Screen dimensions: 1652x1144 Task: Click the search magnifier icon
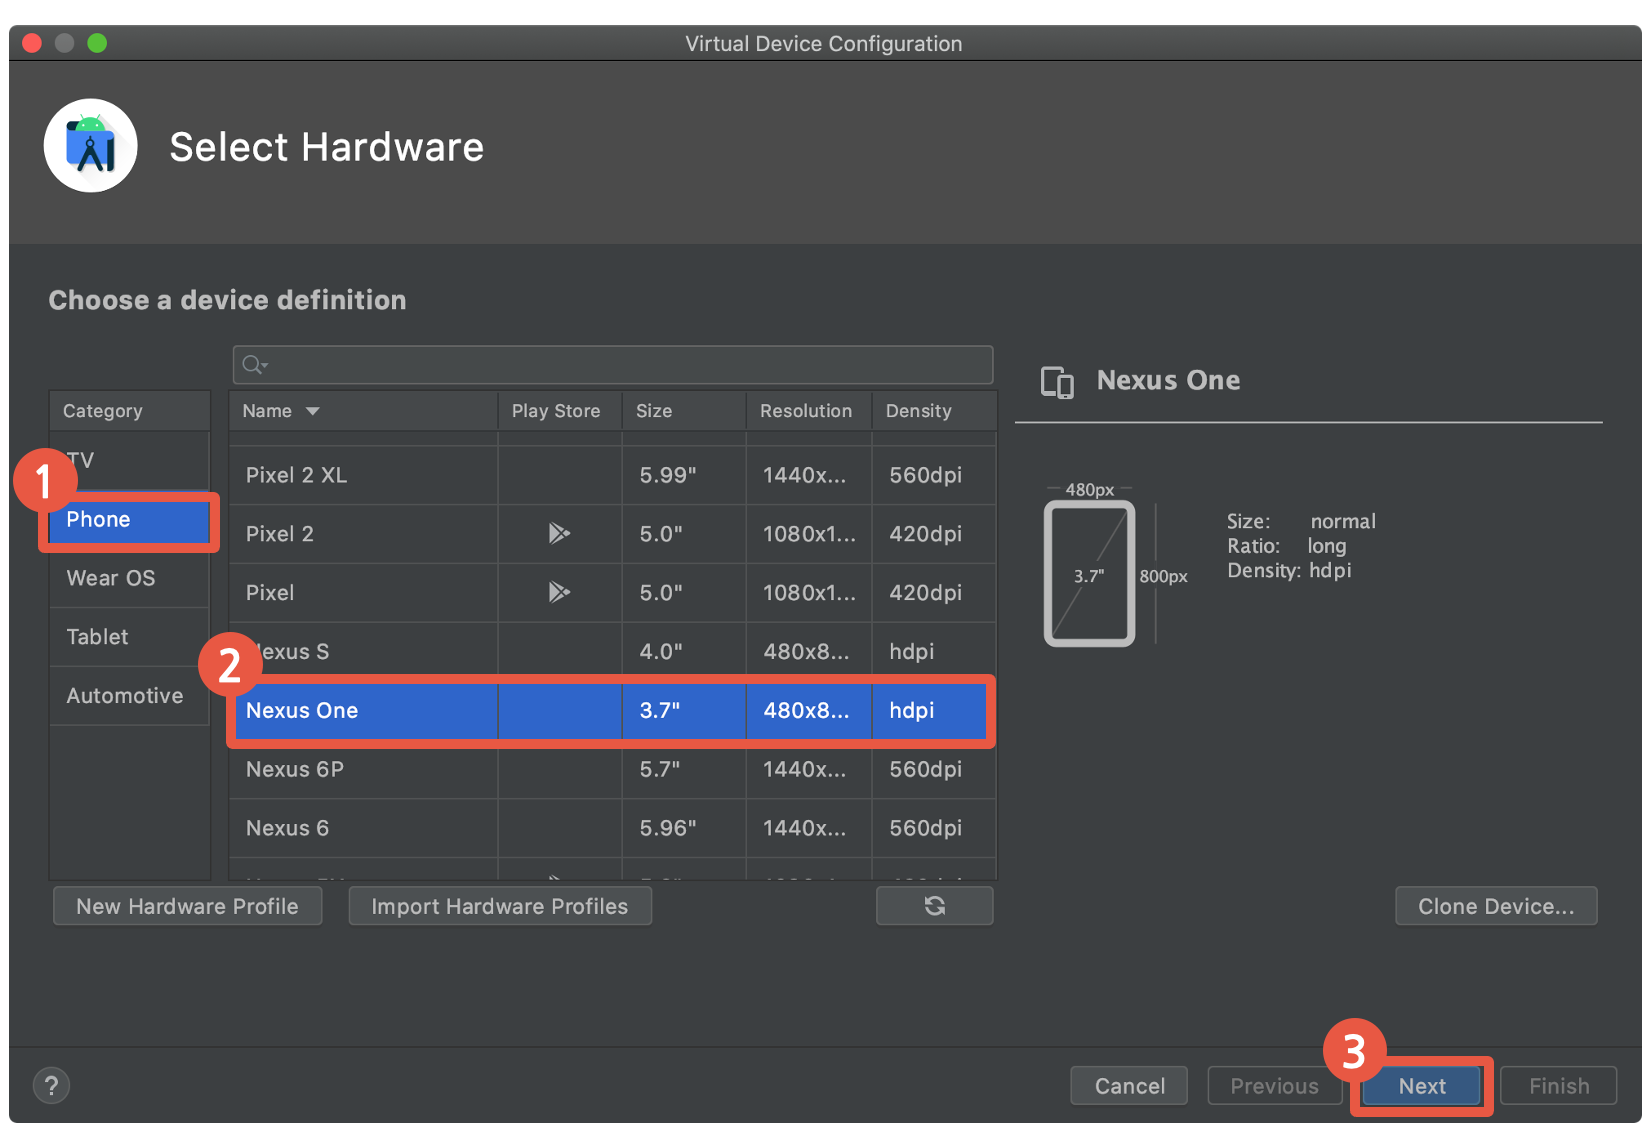pyautogui.click(x=254, y=365)
